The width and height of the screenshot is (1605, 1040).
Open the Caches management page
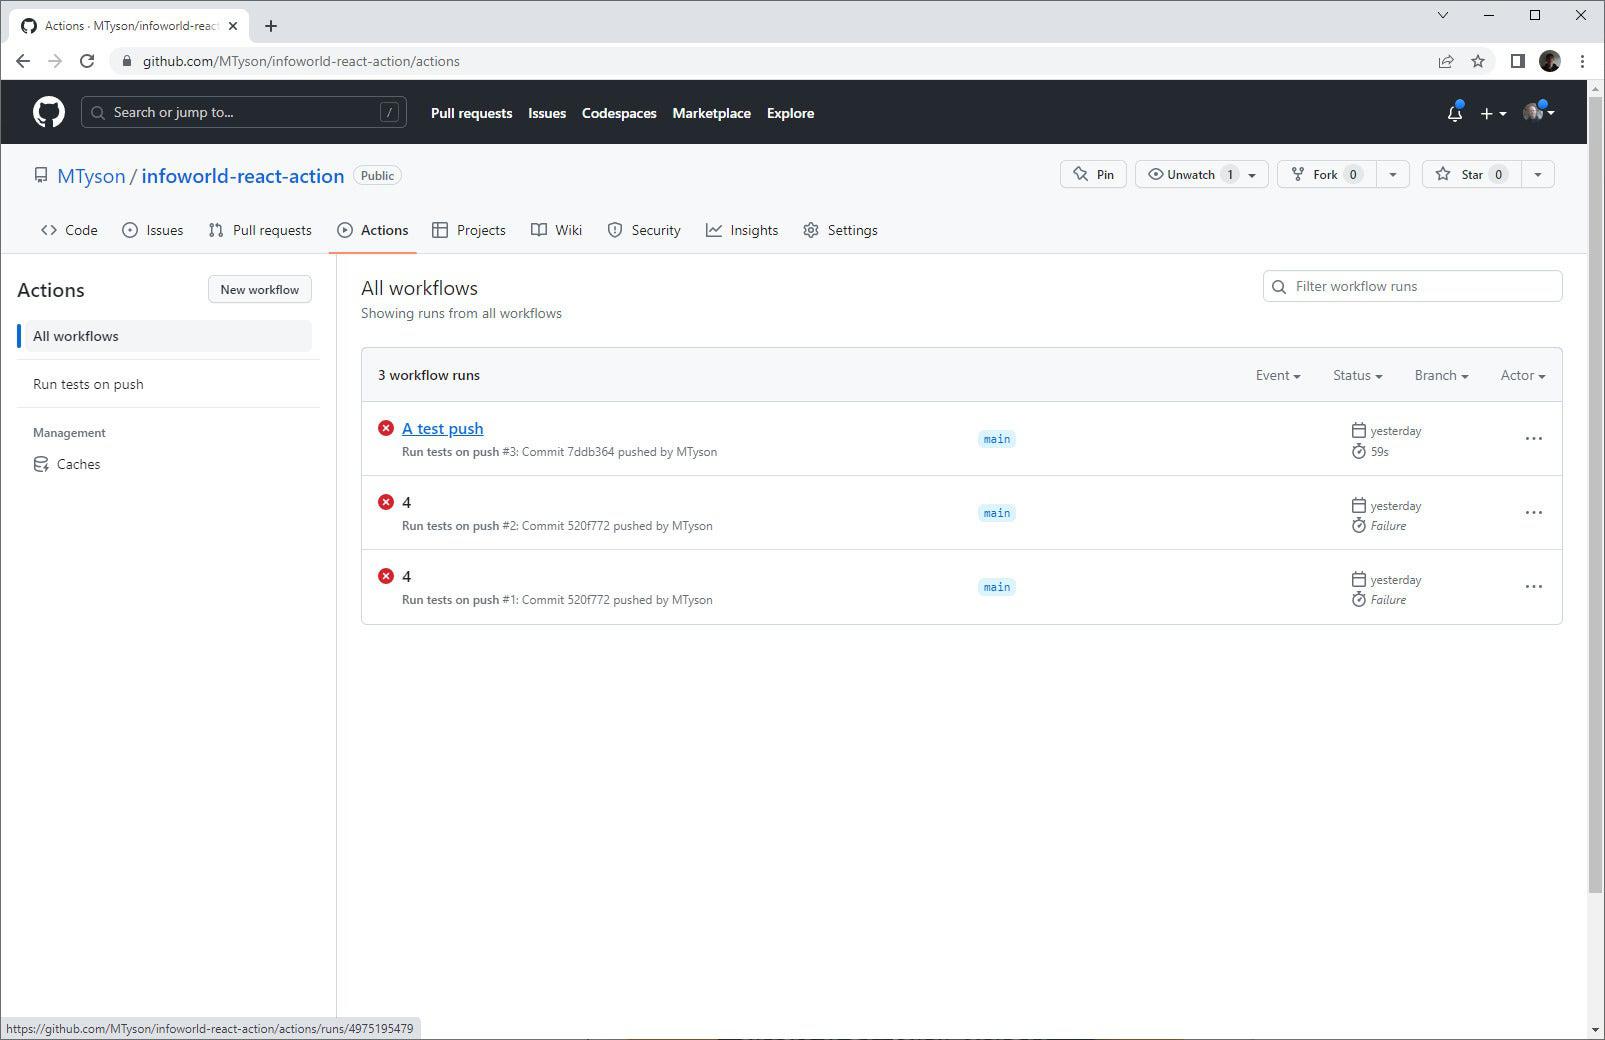point(78,463)
